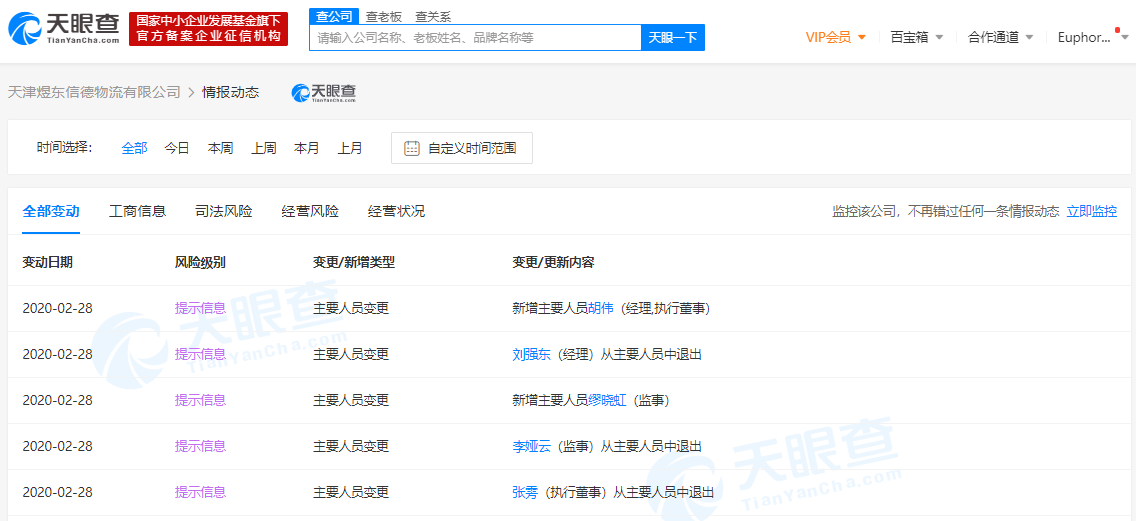Image resolution: width=1136 pixels, height=521 pixels.
Task: Expand the 合作通道 dropdown menu
Action: [1000, 37]
